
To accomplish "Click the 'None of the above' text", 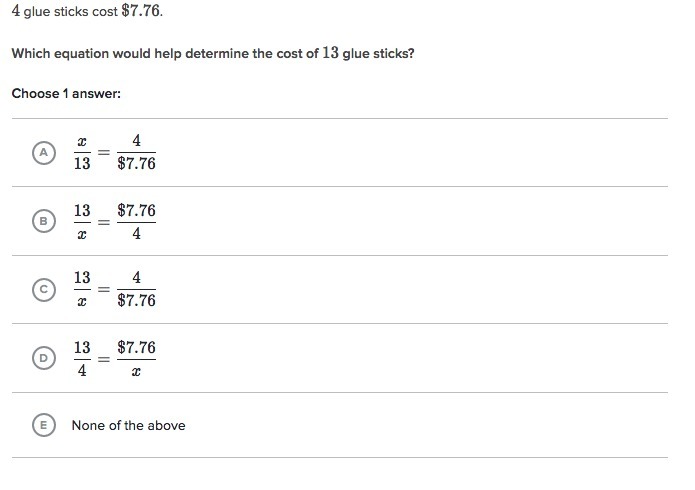I will (x=128, y=425).
